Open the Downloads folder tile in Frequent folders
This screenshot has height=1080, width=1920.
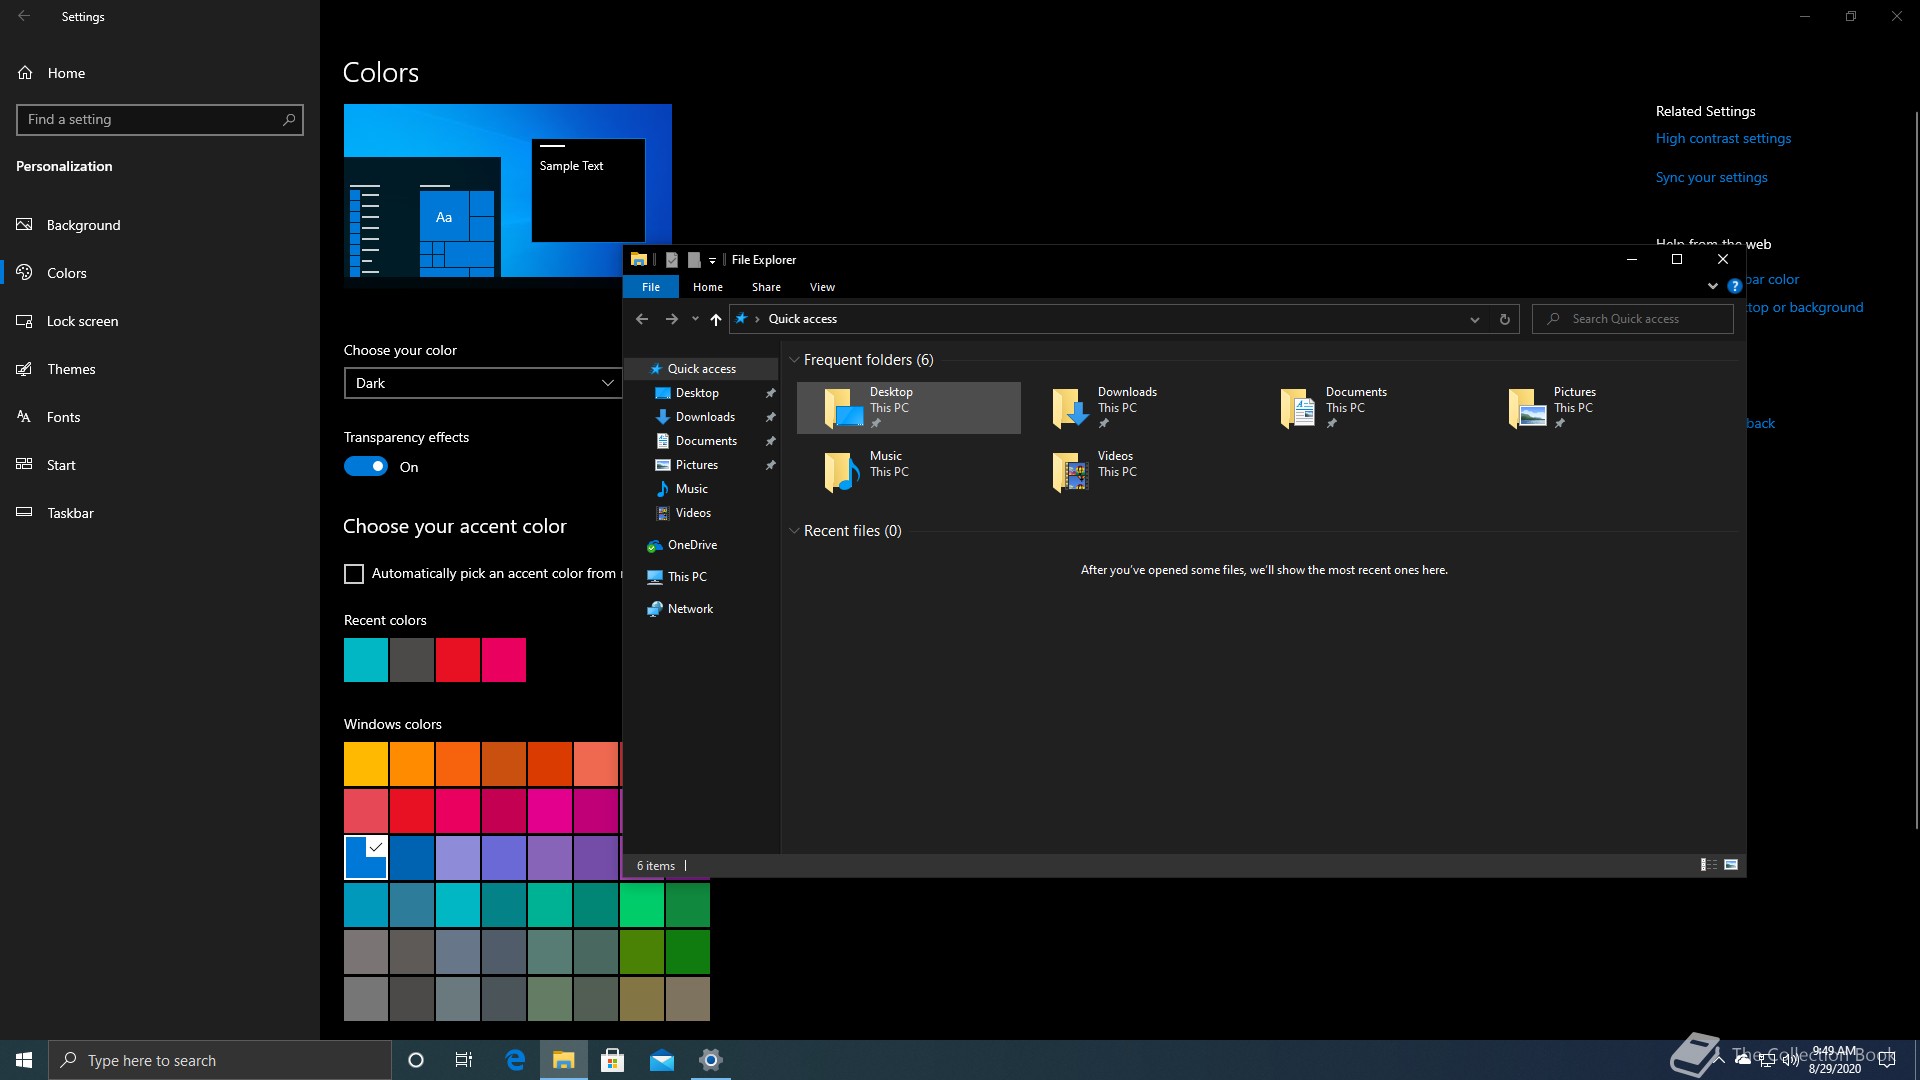(1137, 408)
